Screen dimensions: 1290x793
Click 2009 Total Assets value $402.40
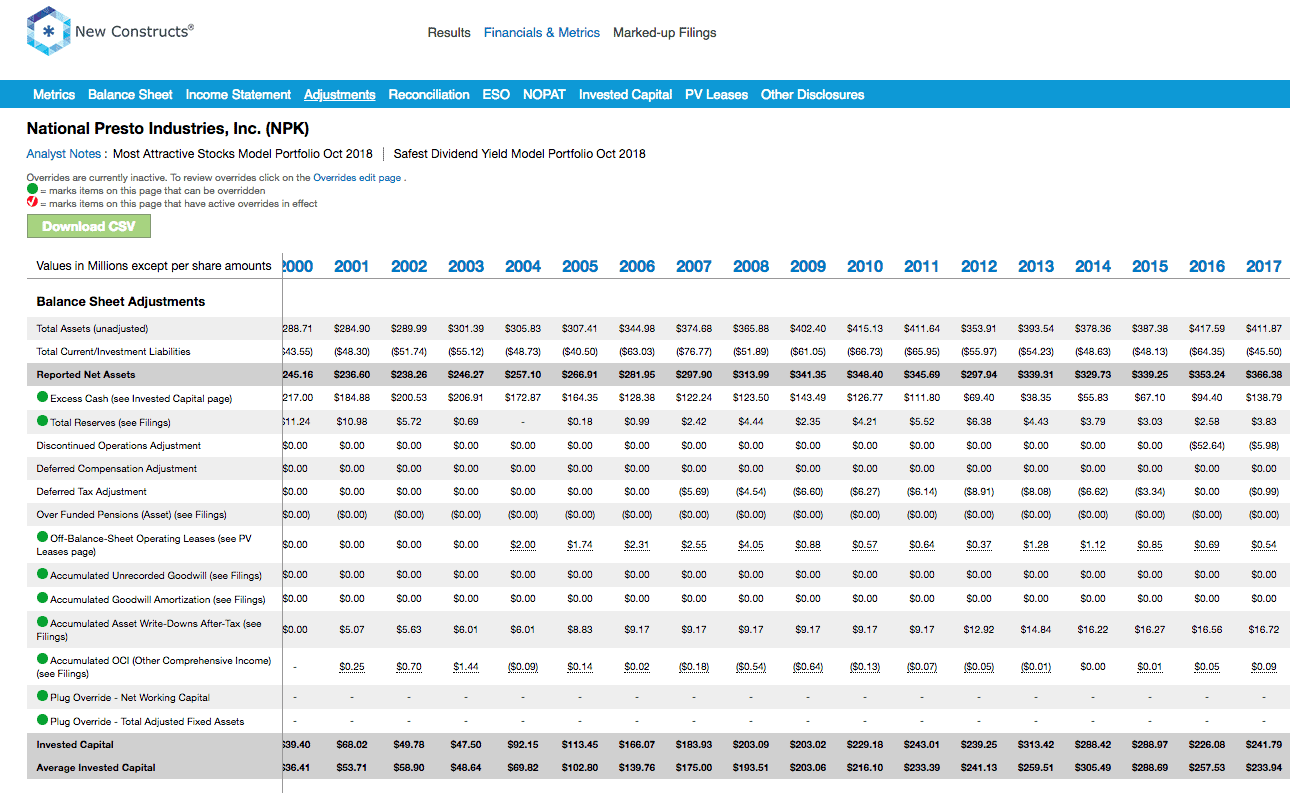point(808,328)
